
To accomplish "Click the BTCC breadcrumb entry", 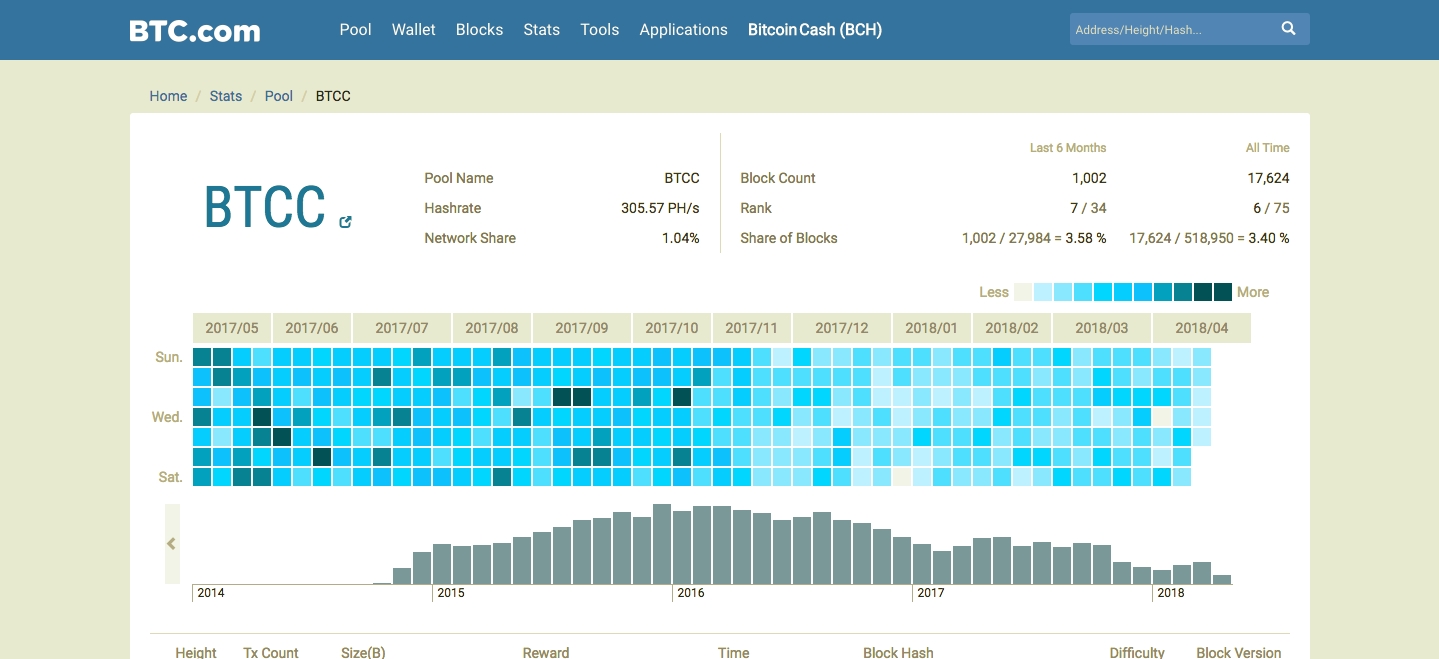I will (x=333, y=96).
